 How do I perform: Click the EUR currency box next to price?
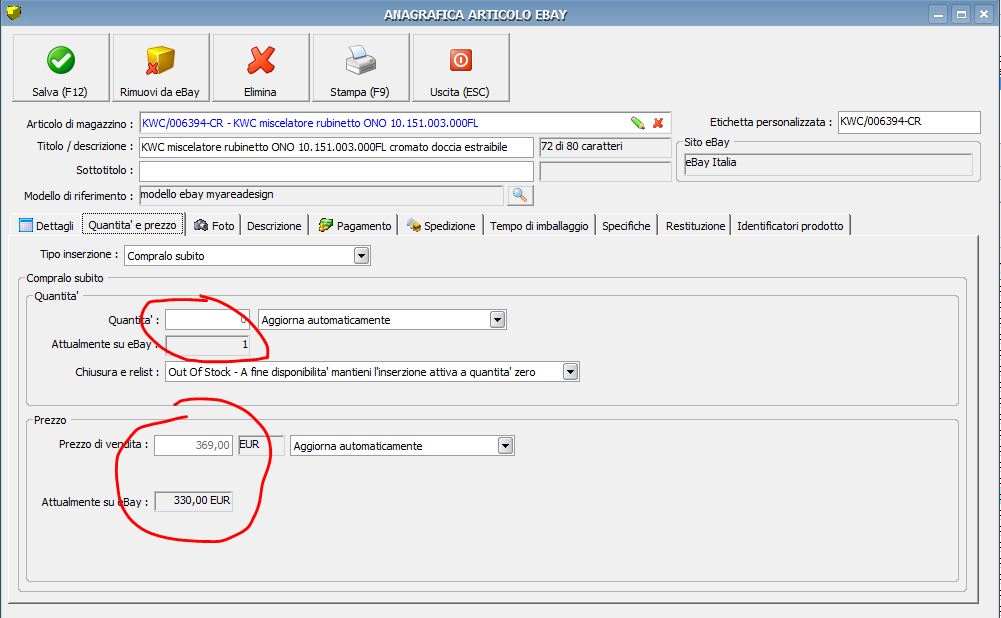point(260,445)
